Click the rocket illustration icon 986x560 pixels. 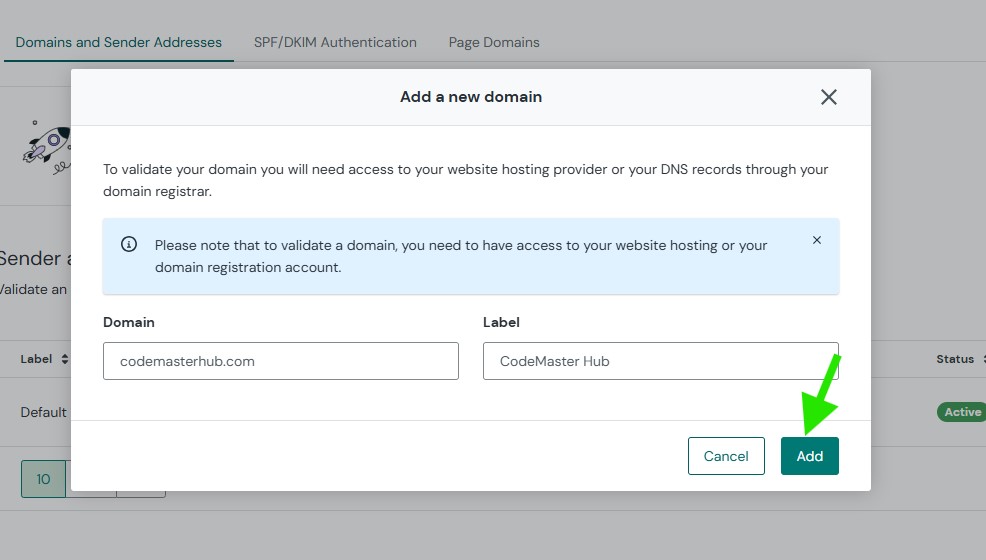pyautogui.click(x=47, y=145)
